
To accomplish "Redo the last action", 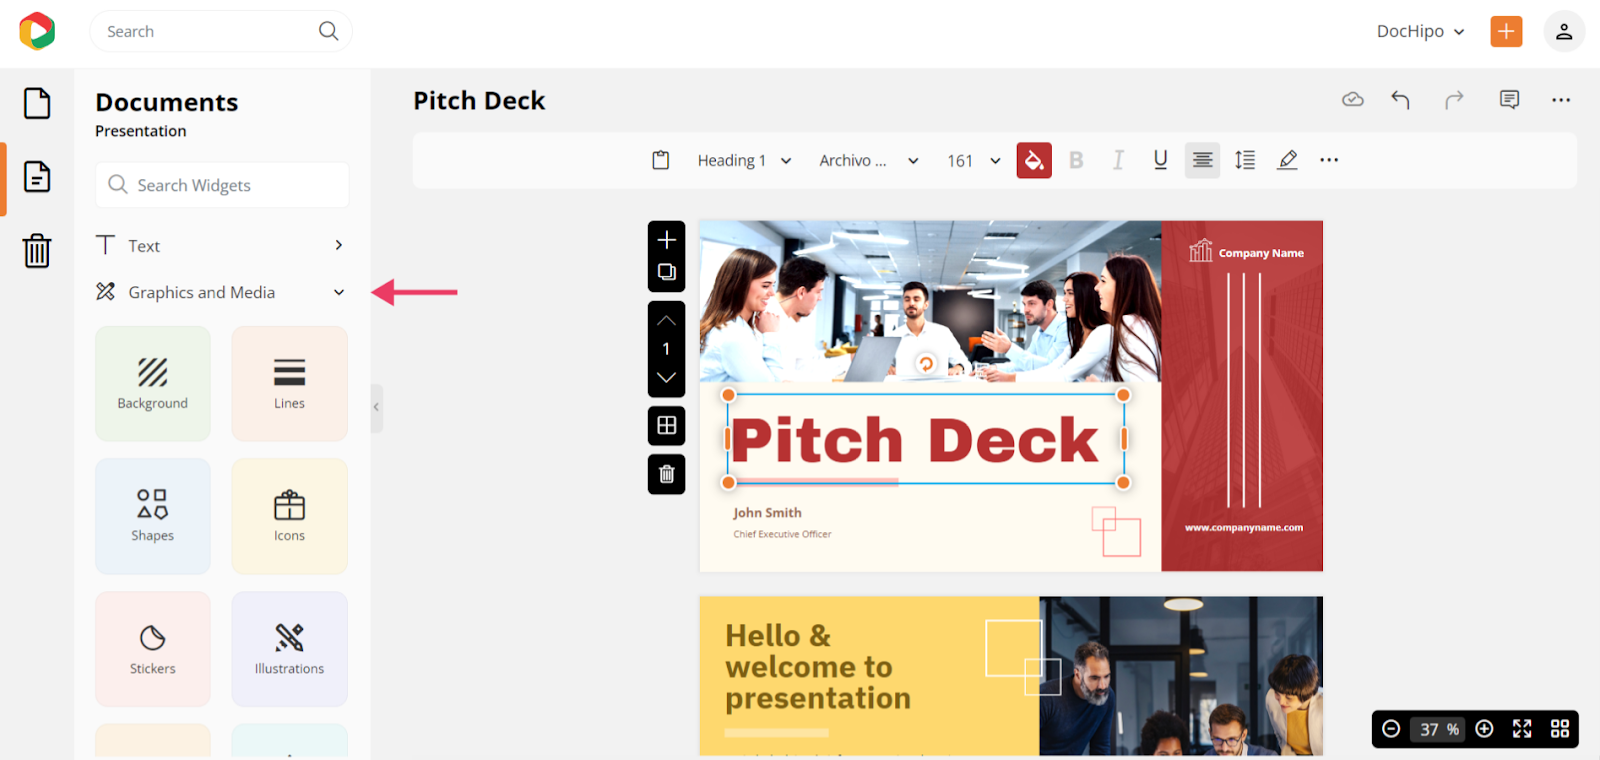I will [x=1454, y=99].
